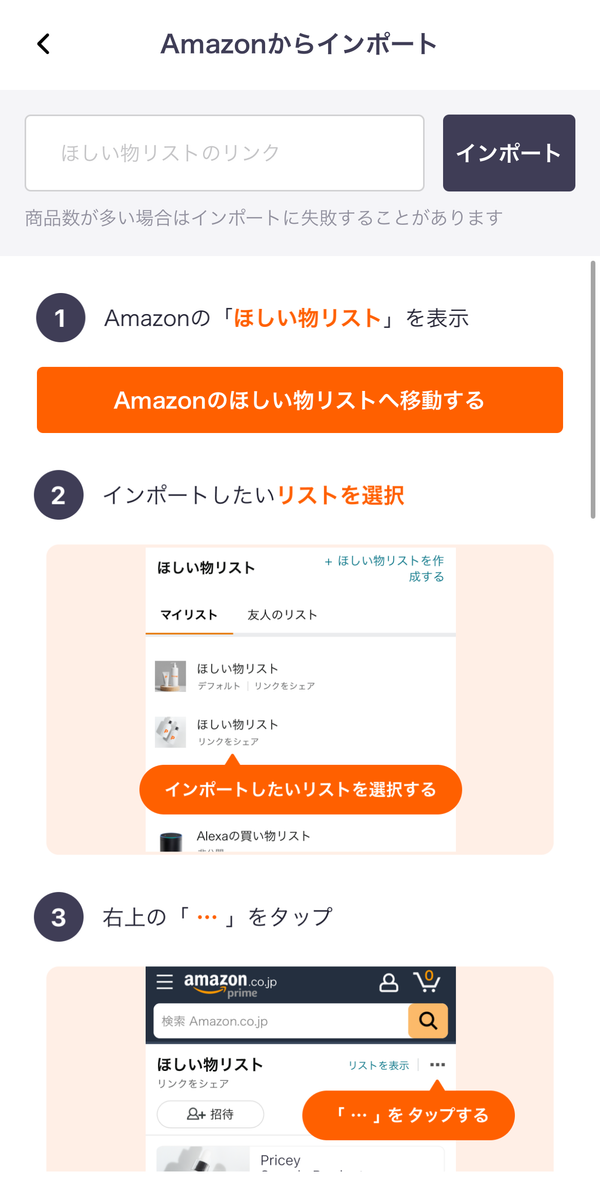This screenshot has height=1185, width=600.
Task: Click the step 2 number badge
Action: [59, 495]
